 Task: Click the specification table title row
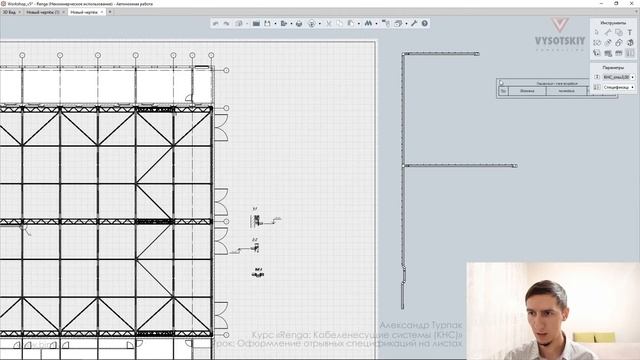point(556,83)
